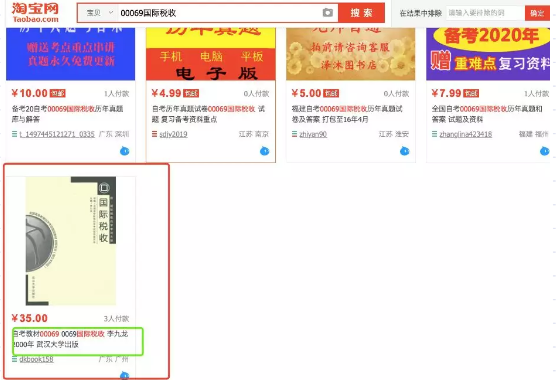The height and width of the screenshot is (380, 558).
Task: Click Wangwang chat icon on ¥4.99 item
Action: point(264,151)
